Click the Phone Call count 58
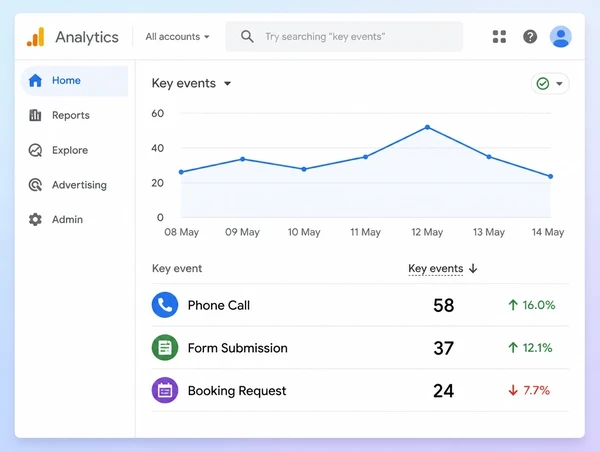This screenshot has width=600, height=452. click(x=443, y=305)
